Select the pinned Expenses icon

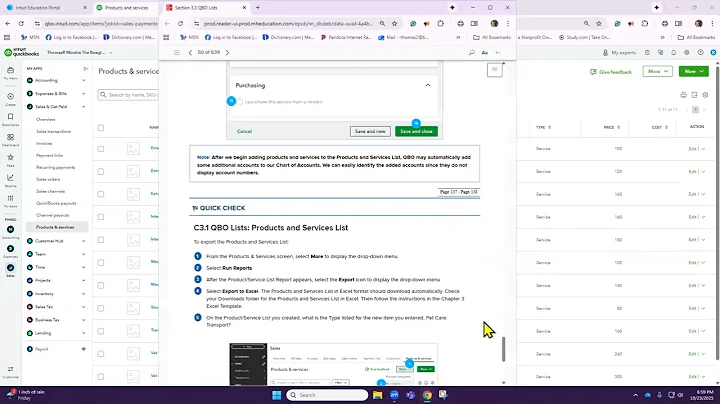tap(10, 249)
